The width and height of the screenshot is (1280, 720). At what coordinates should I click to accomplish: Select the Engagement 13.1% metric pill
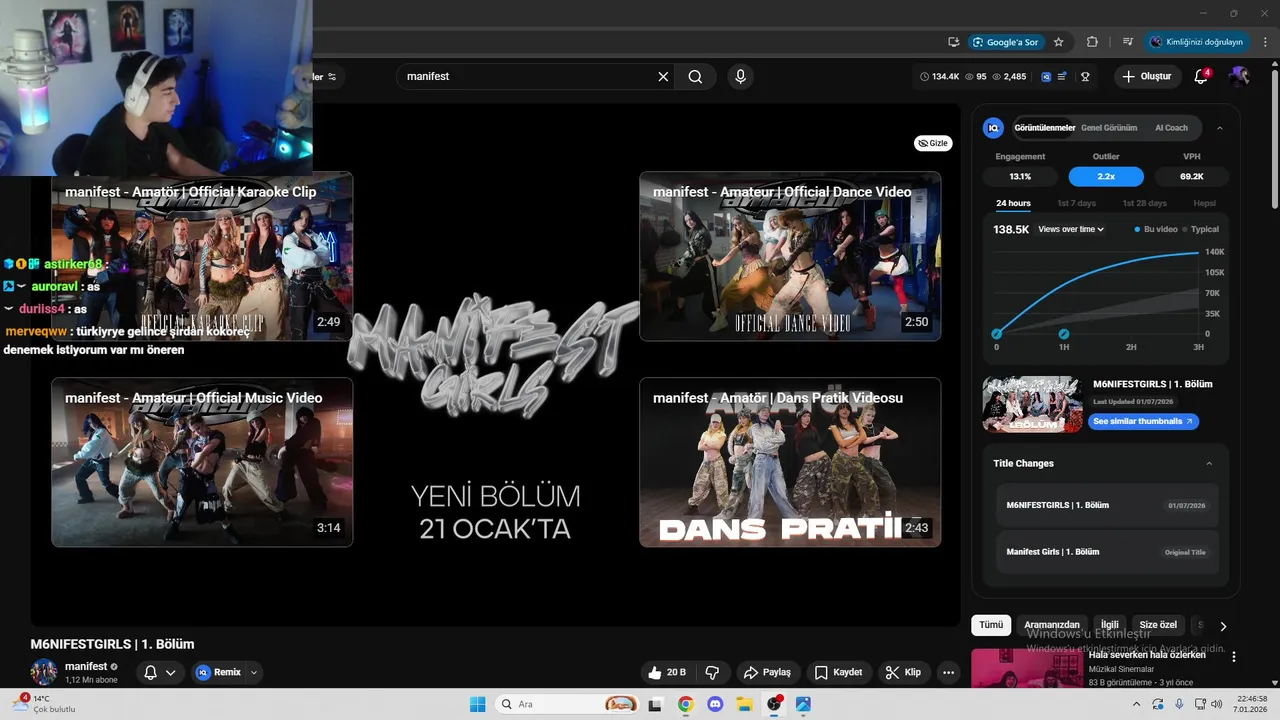point(1020,176)
